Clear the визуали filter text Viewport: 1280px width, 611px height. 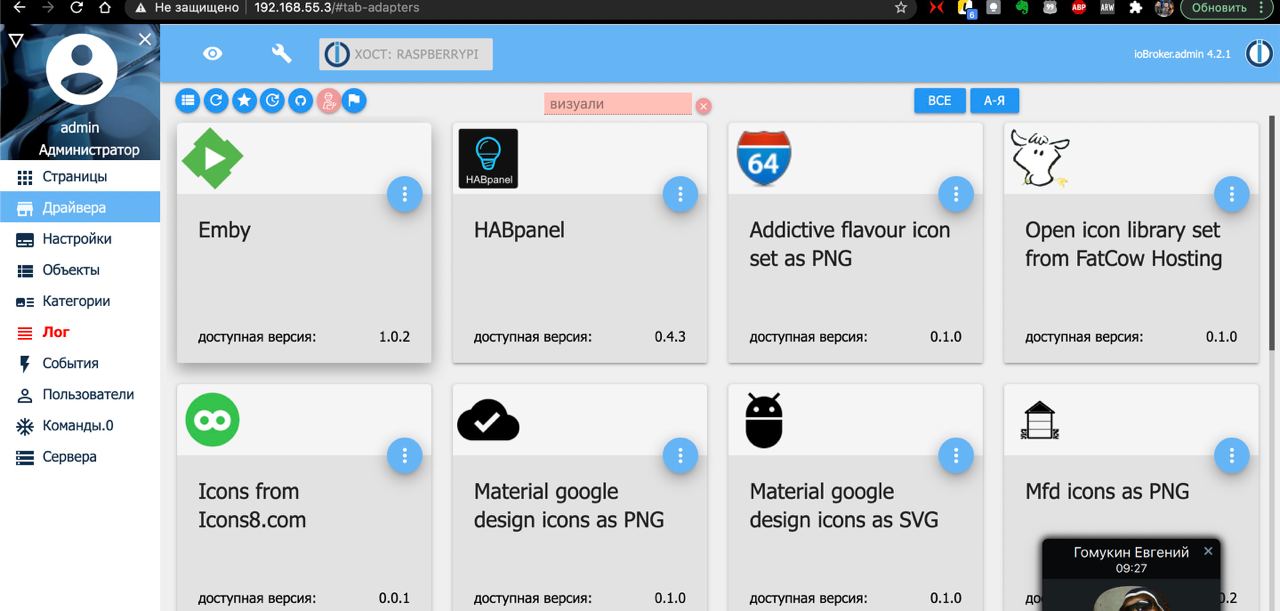coord(703,105)
